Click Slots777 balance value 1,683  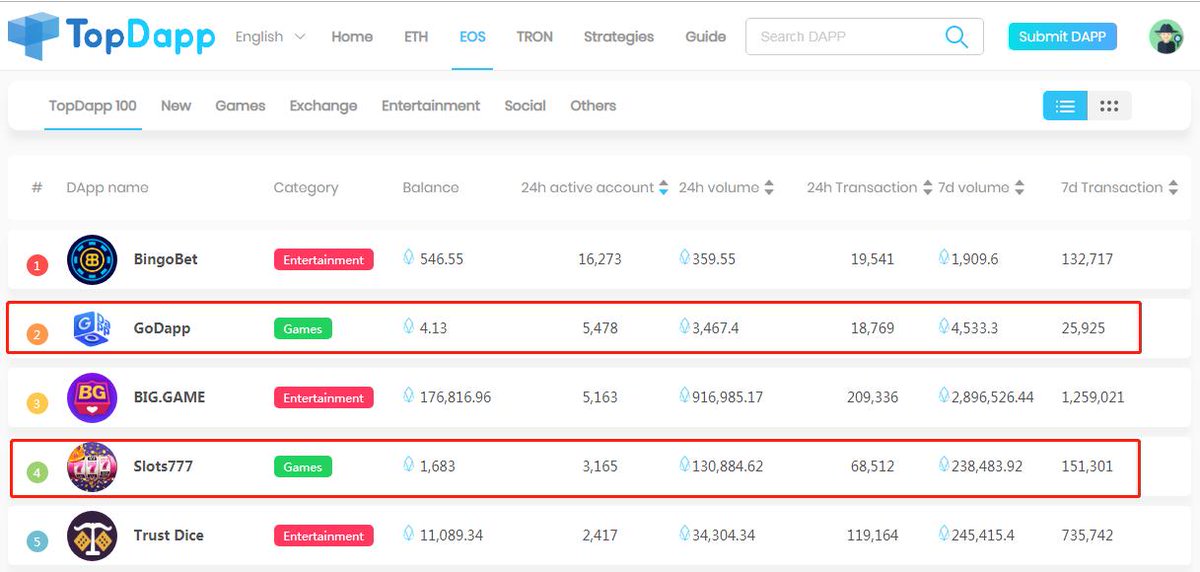coord(437,466)
